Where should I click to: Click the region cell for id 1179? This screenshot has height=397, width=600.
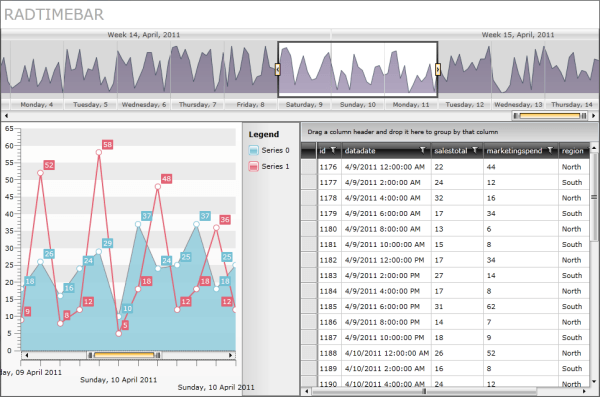point(574,213)
